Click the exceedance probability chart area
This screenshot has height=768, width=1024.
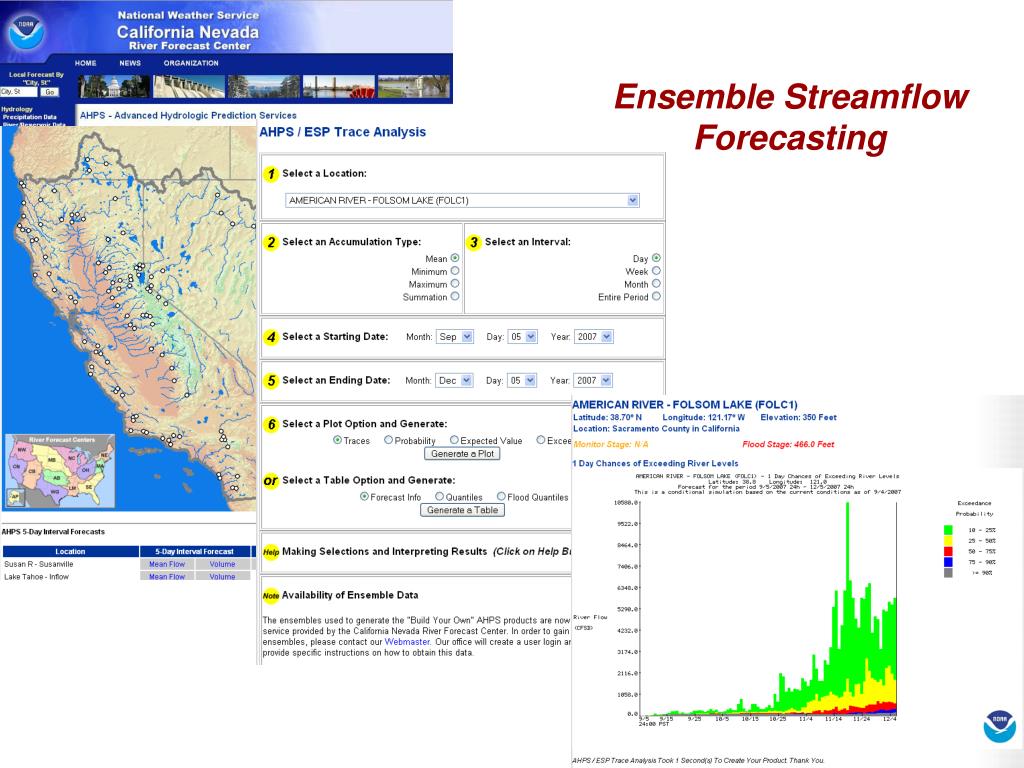tap(768, 609)
